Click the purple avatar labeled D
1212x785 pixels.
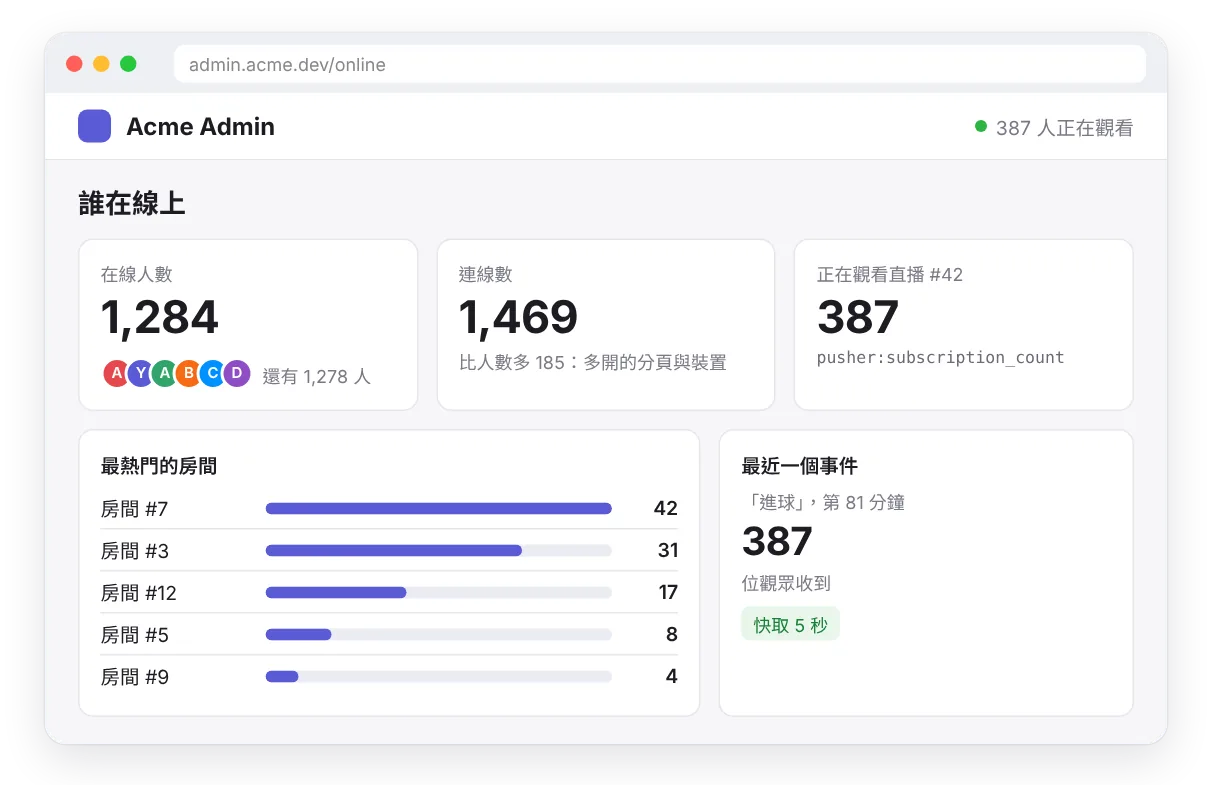click(x=236, y=374)
